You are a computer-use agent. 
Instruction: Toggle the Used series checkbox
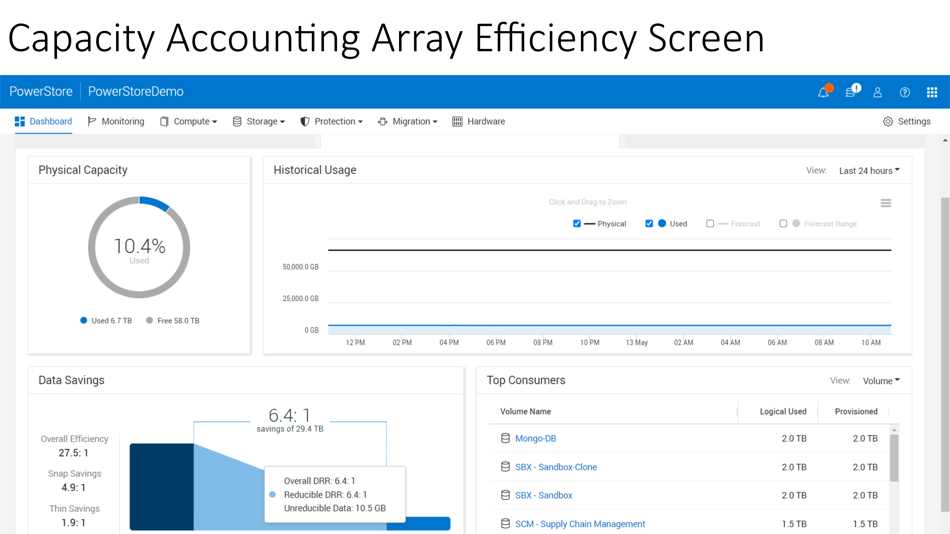[649, 224]
